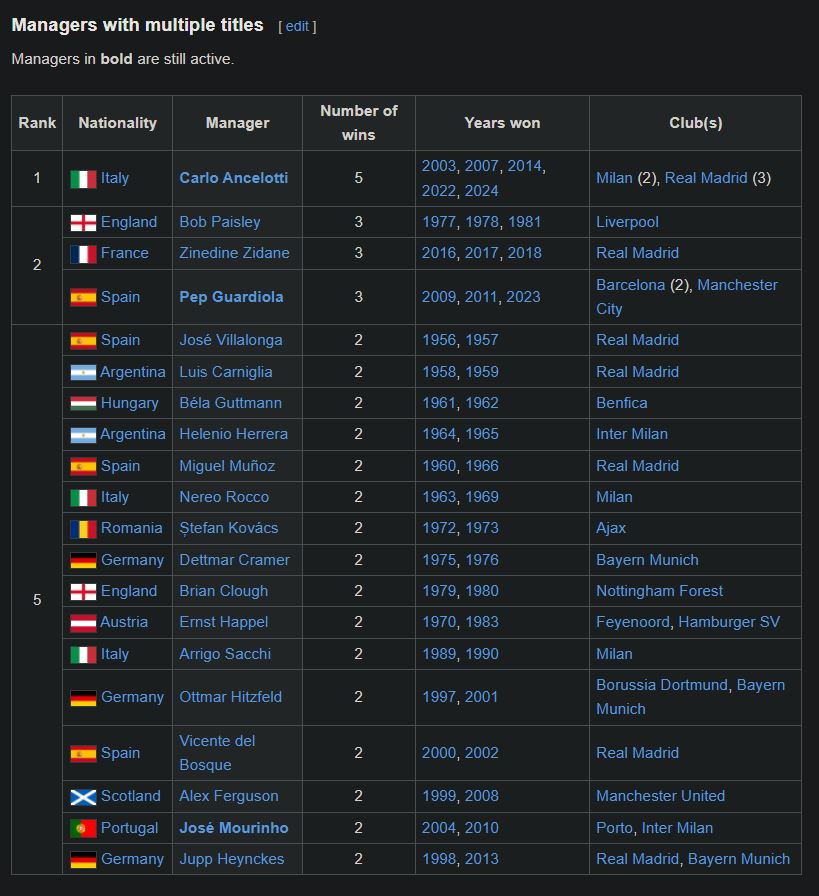Click the José Mourinho manager link
Screen dimensions: 819x896
[x=233, y=828]
